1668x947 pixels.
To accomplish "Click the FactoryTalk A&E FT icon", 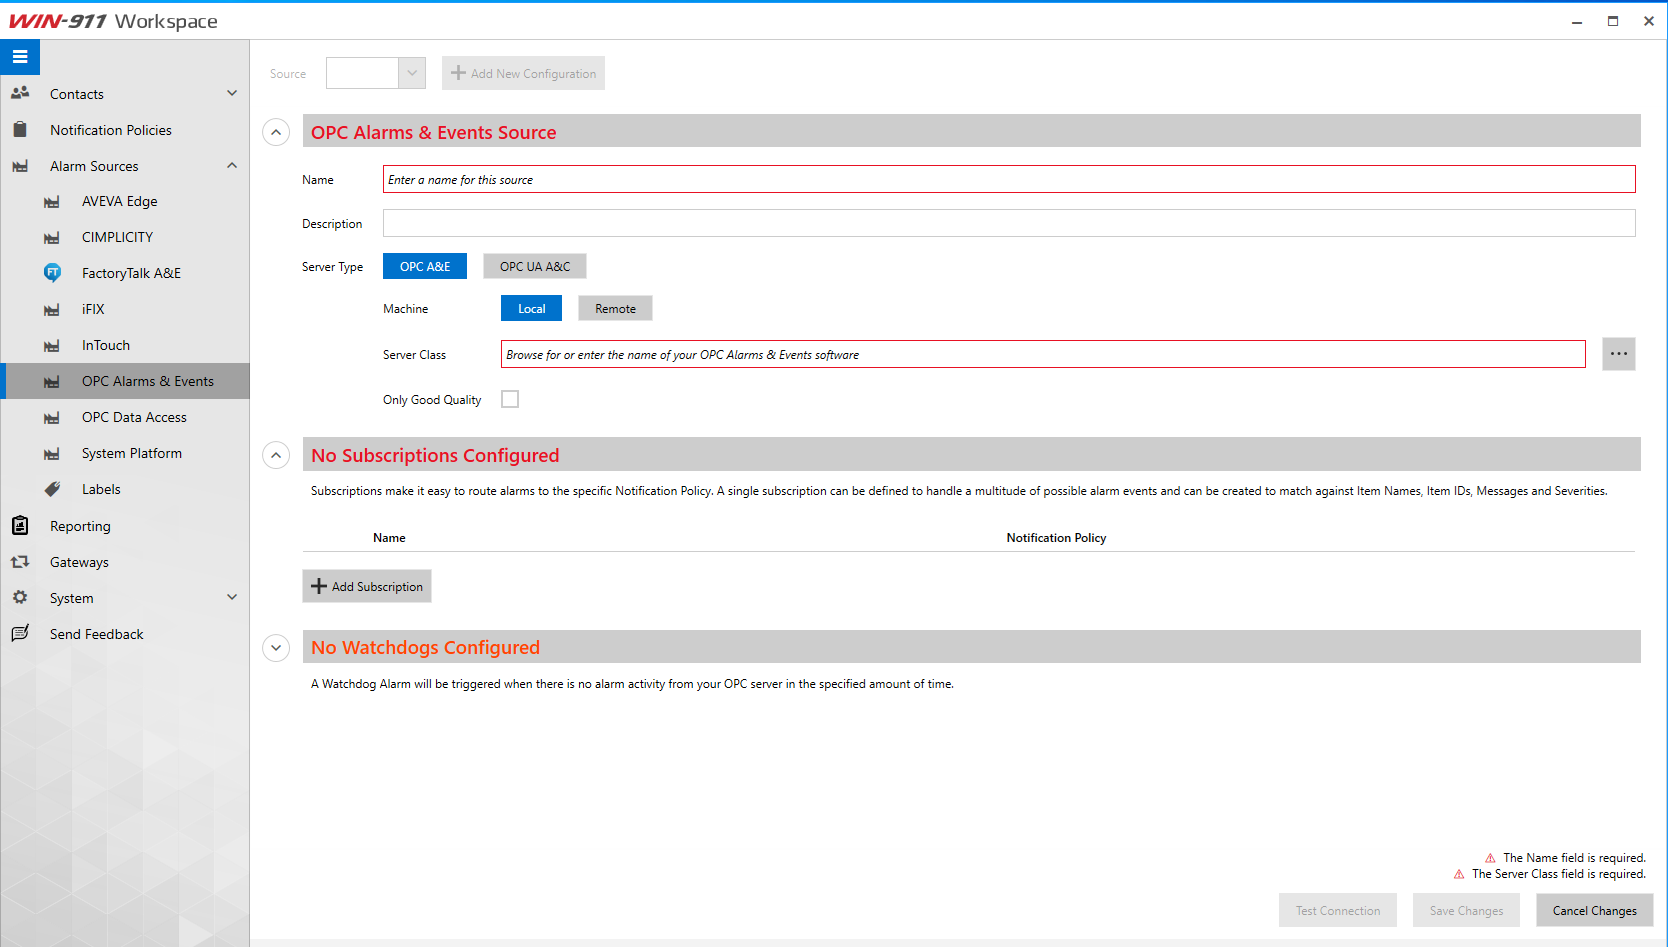I will coord(52,272).
